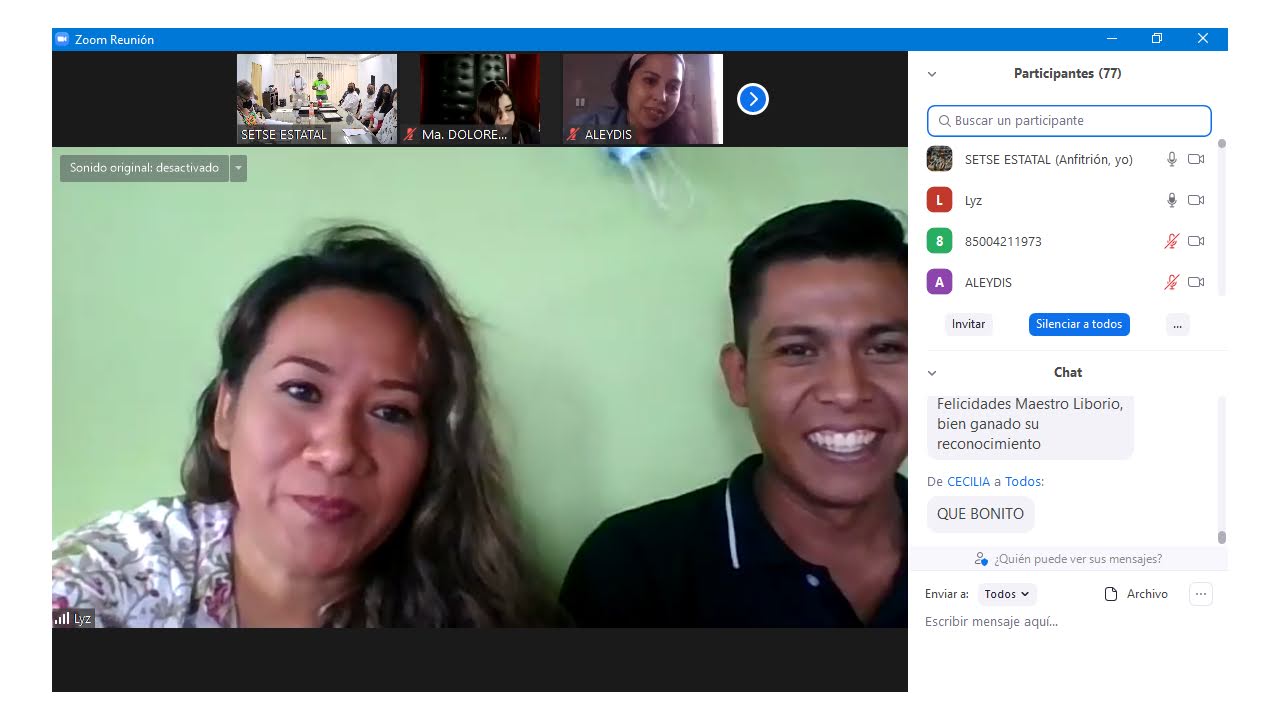The image size is (1280, 720).
Task: Click Sonido original: desactivado button
Action: [x=144, y=168]
